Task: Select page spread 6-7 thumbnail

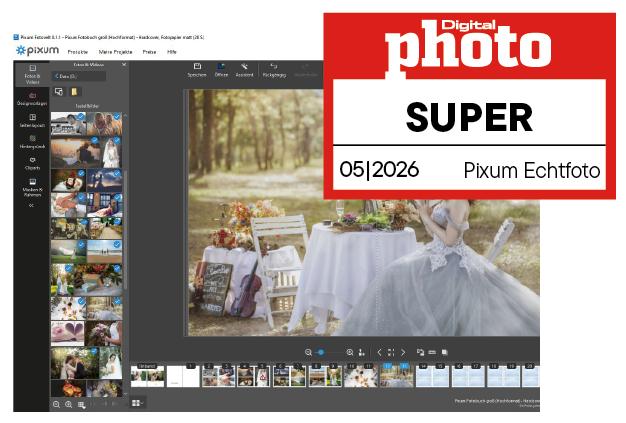Action: (x=289, y=376)
